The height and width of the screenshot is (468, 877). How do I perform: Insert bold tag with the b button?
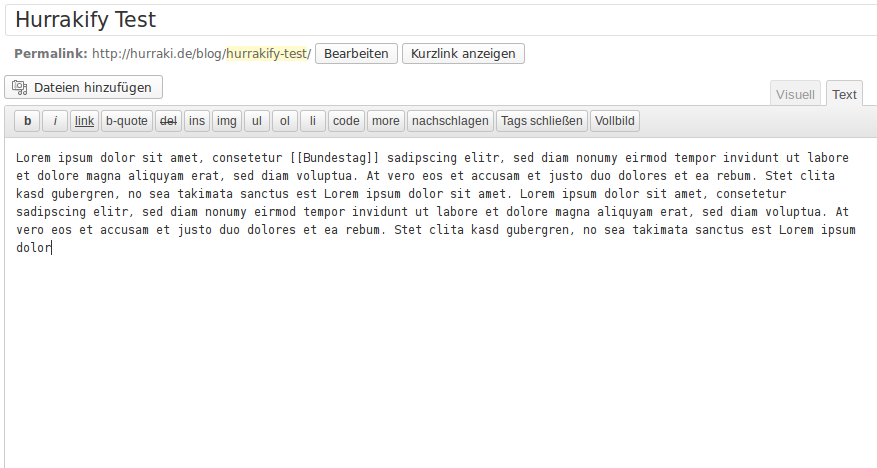click(27, 121)
